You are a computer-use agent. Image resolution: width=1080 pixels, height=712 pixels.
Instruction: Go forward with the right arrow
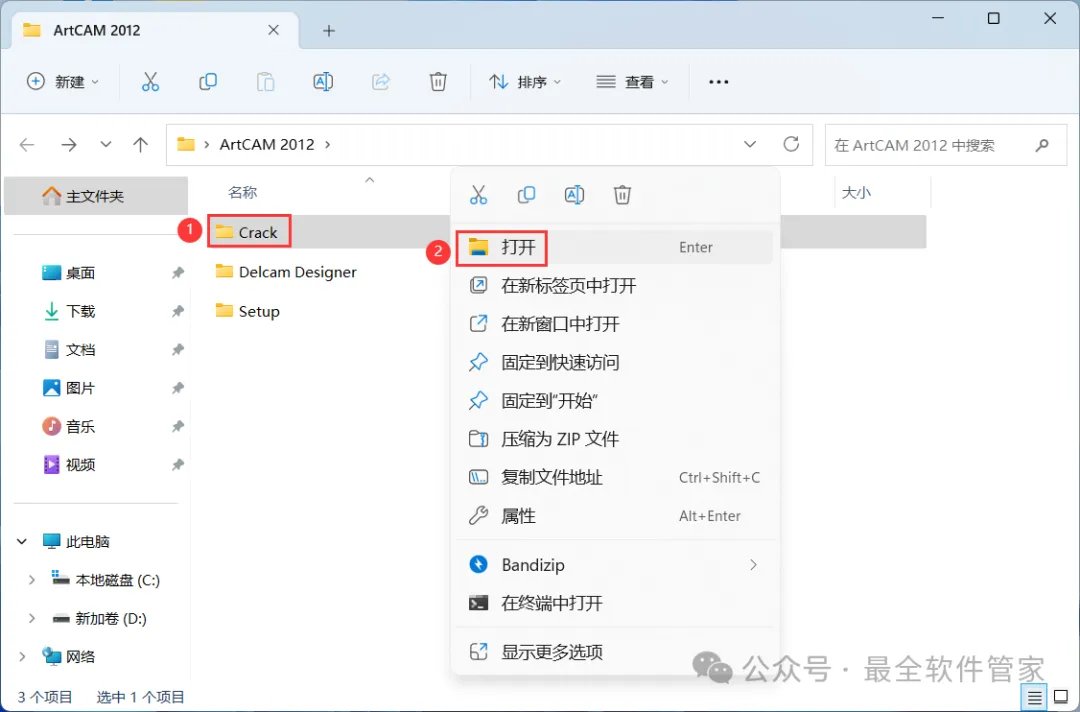[69, 145]
